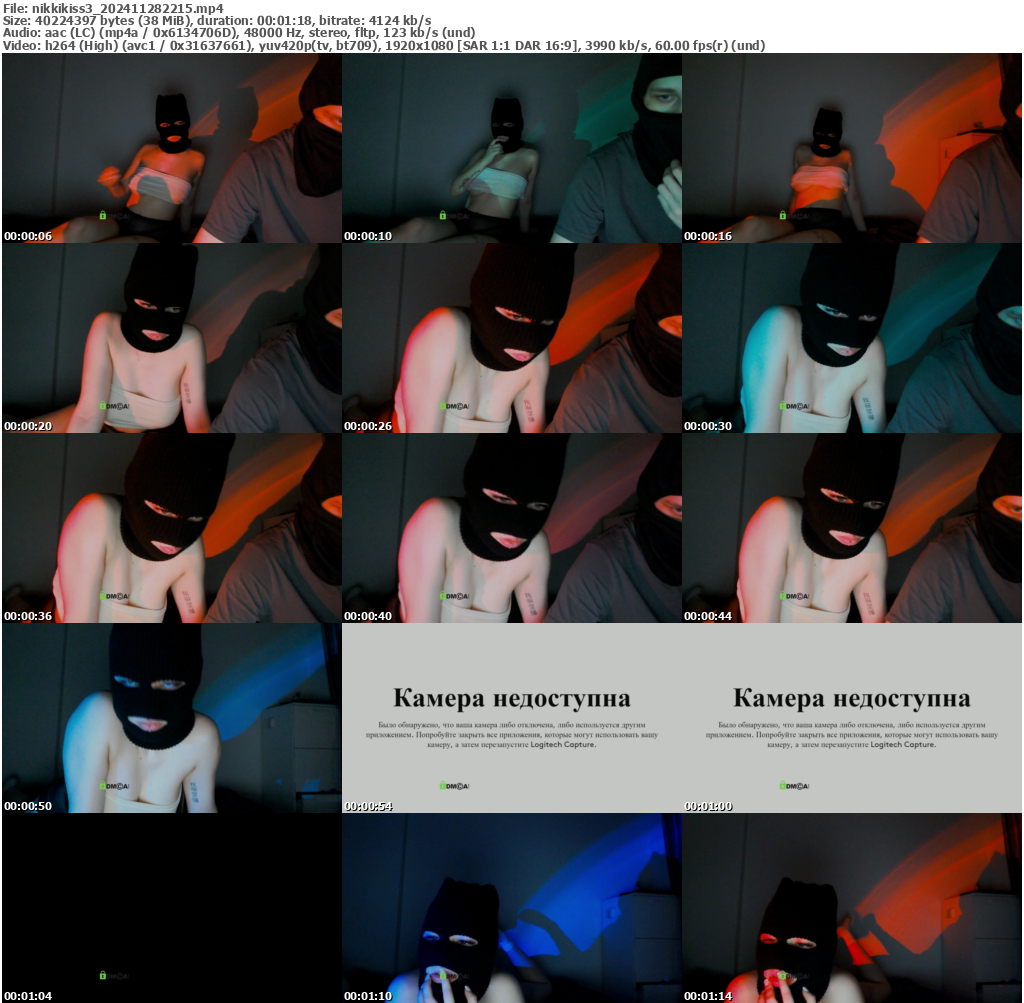Click the file name line at the top
The height and width of the screenshot is (1003, 1024).
[x=113, y=8]
